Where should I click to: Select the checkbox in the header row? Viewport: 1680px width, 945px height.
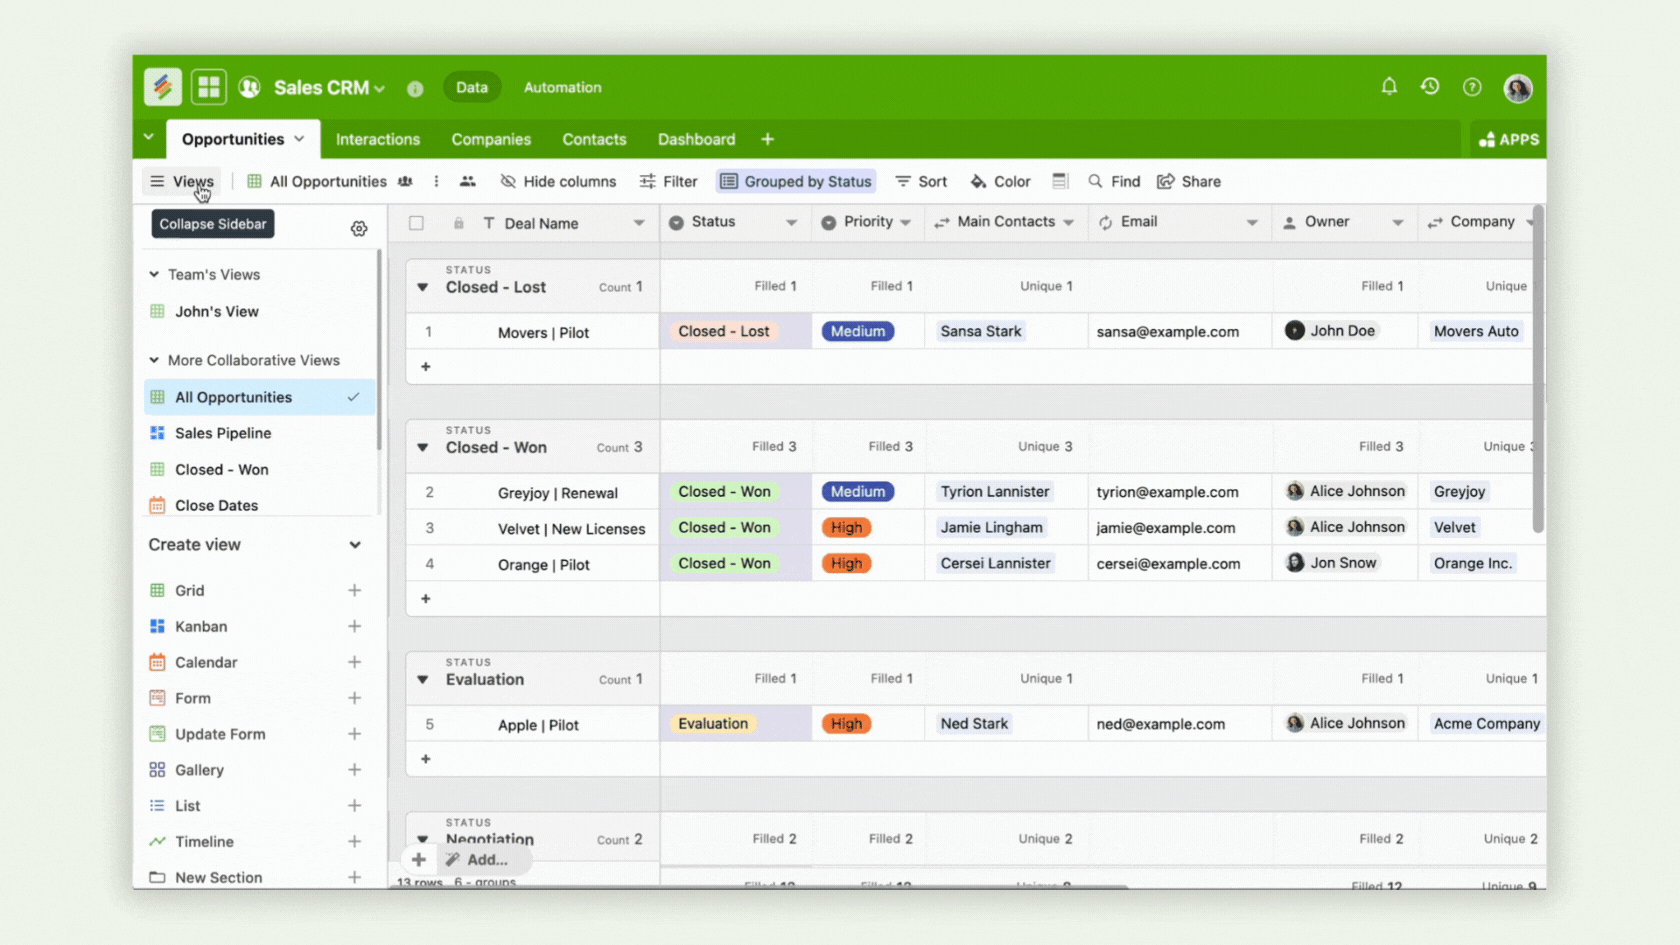pyautogui.click(x=416, y=222)
